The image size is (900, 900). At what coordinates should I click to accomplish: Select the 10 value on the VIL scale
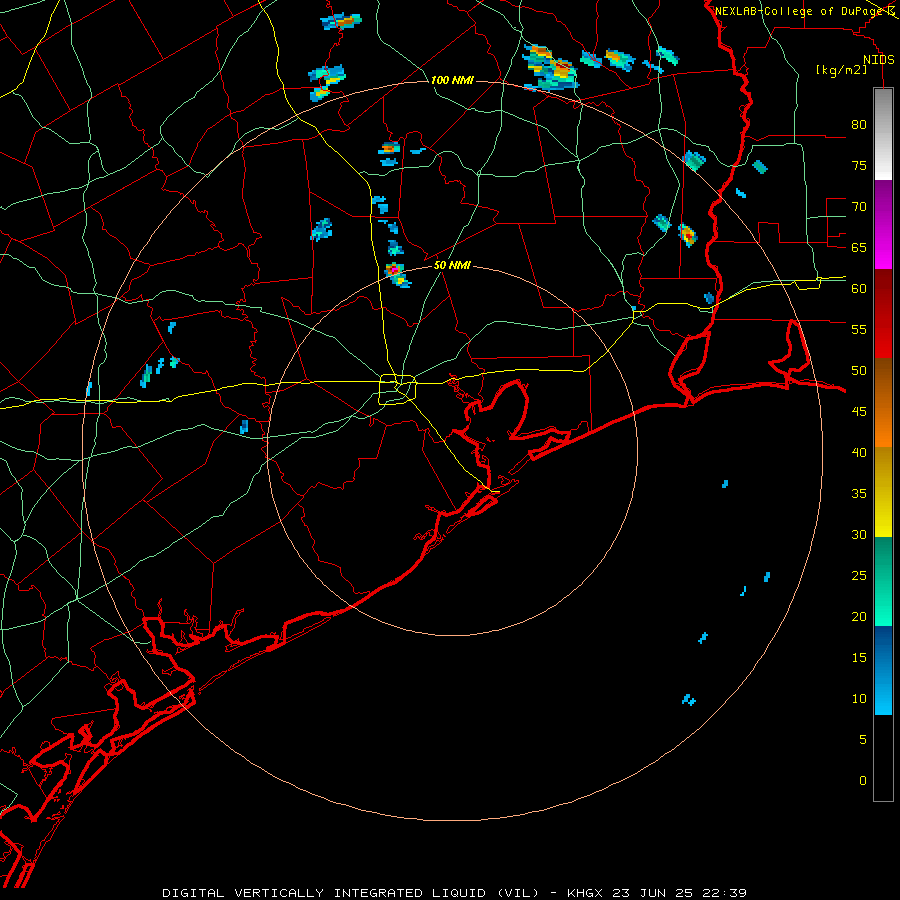859,699
